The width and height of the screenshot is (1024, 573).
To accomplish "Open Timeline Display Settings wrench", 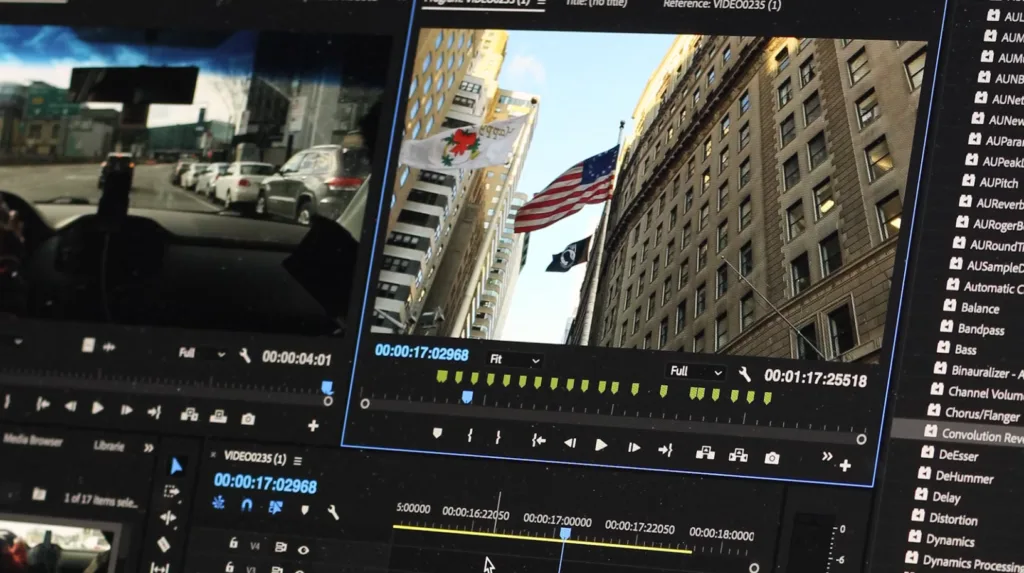I will (x=333, y=512).
